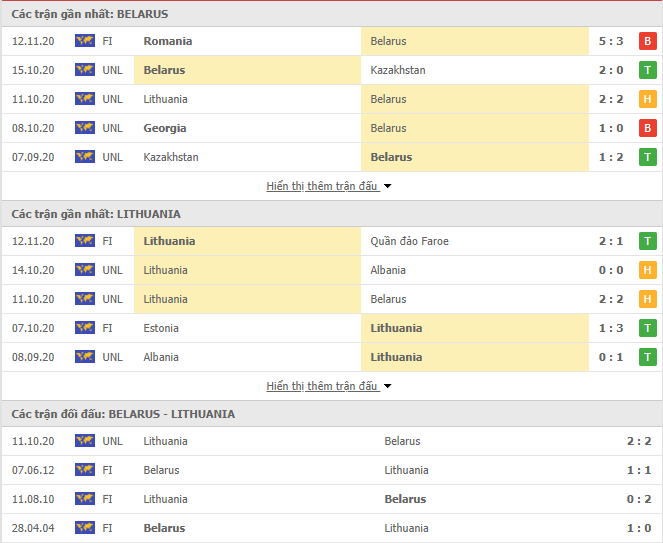
Task: Expand more Lithuania matches with the dropdown arrow
Action: click(387, 386)
